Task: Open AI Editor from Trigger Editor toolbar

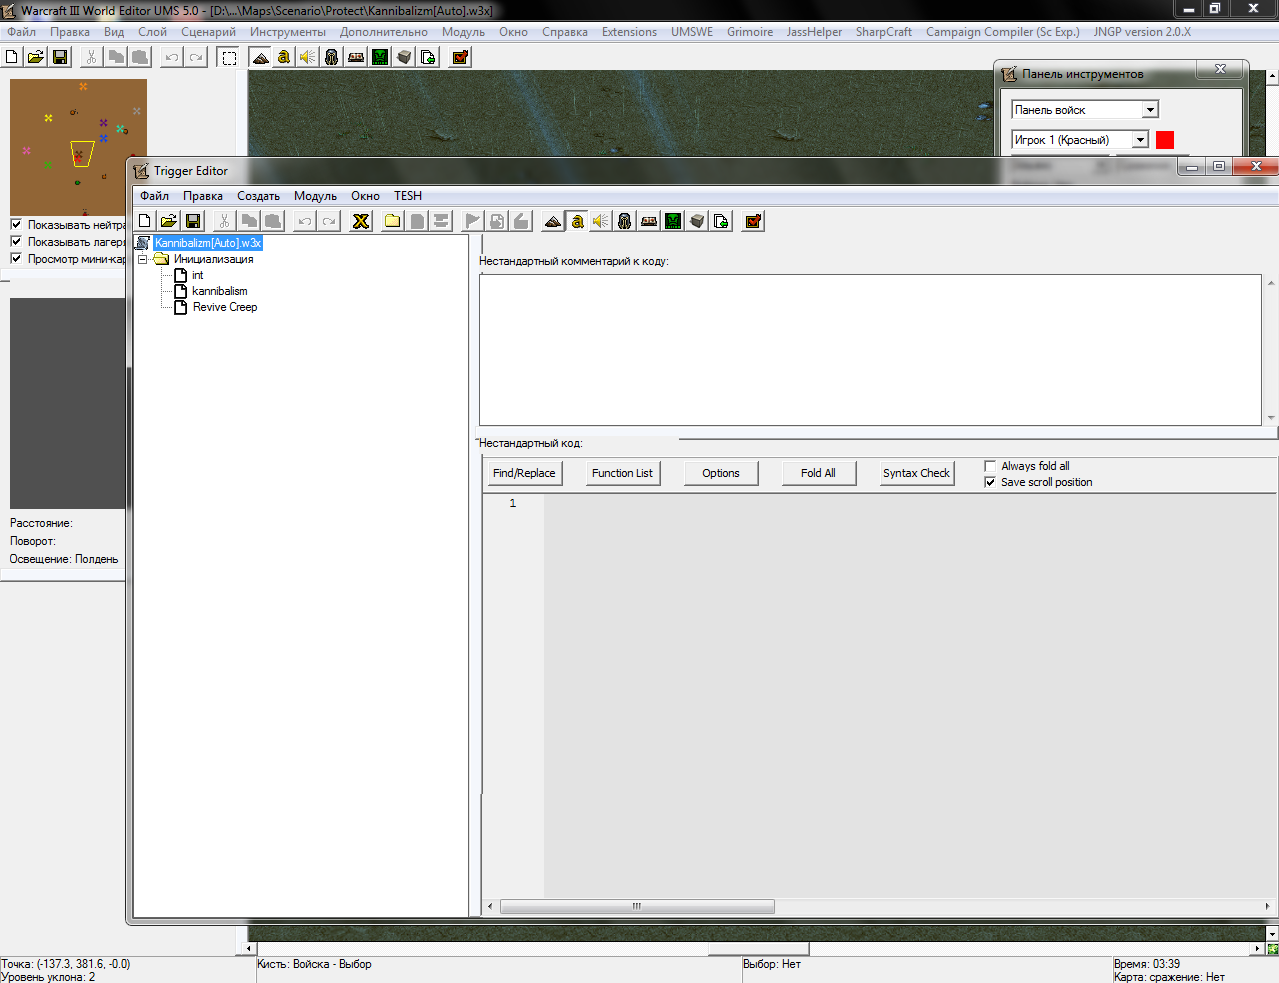Action: point(673,221)
